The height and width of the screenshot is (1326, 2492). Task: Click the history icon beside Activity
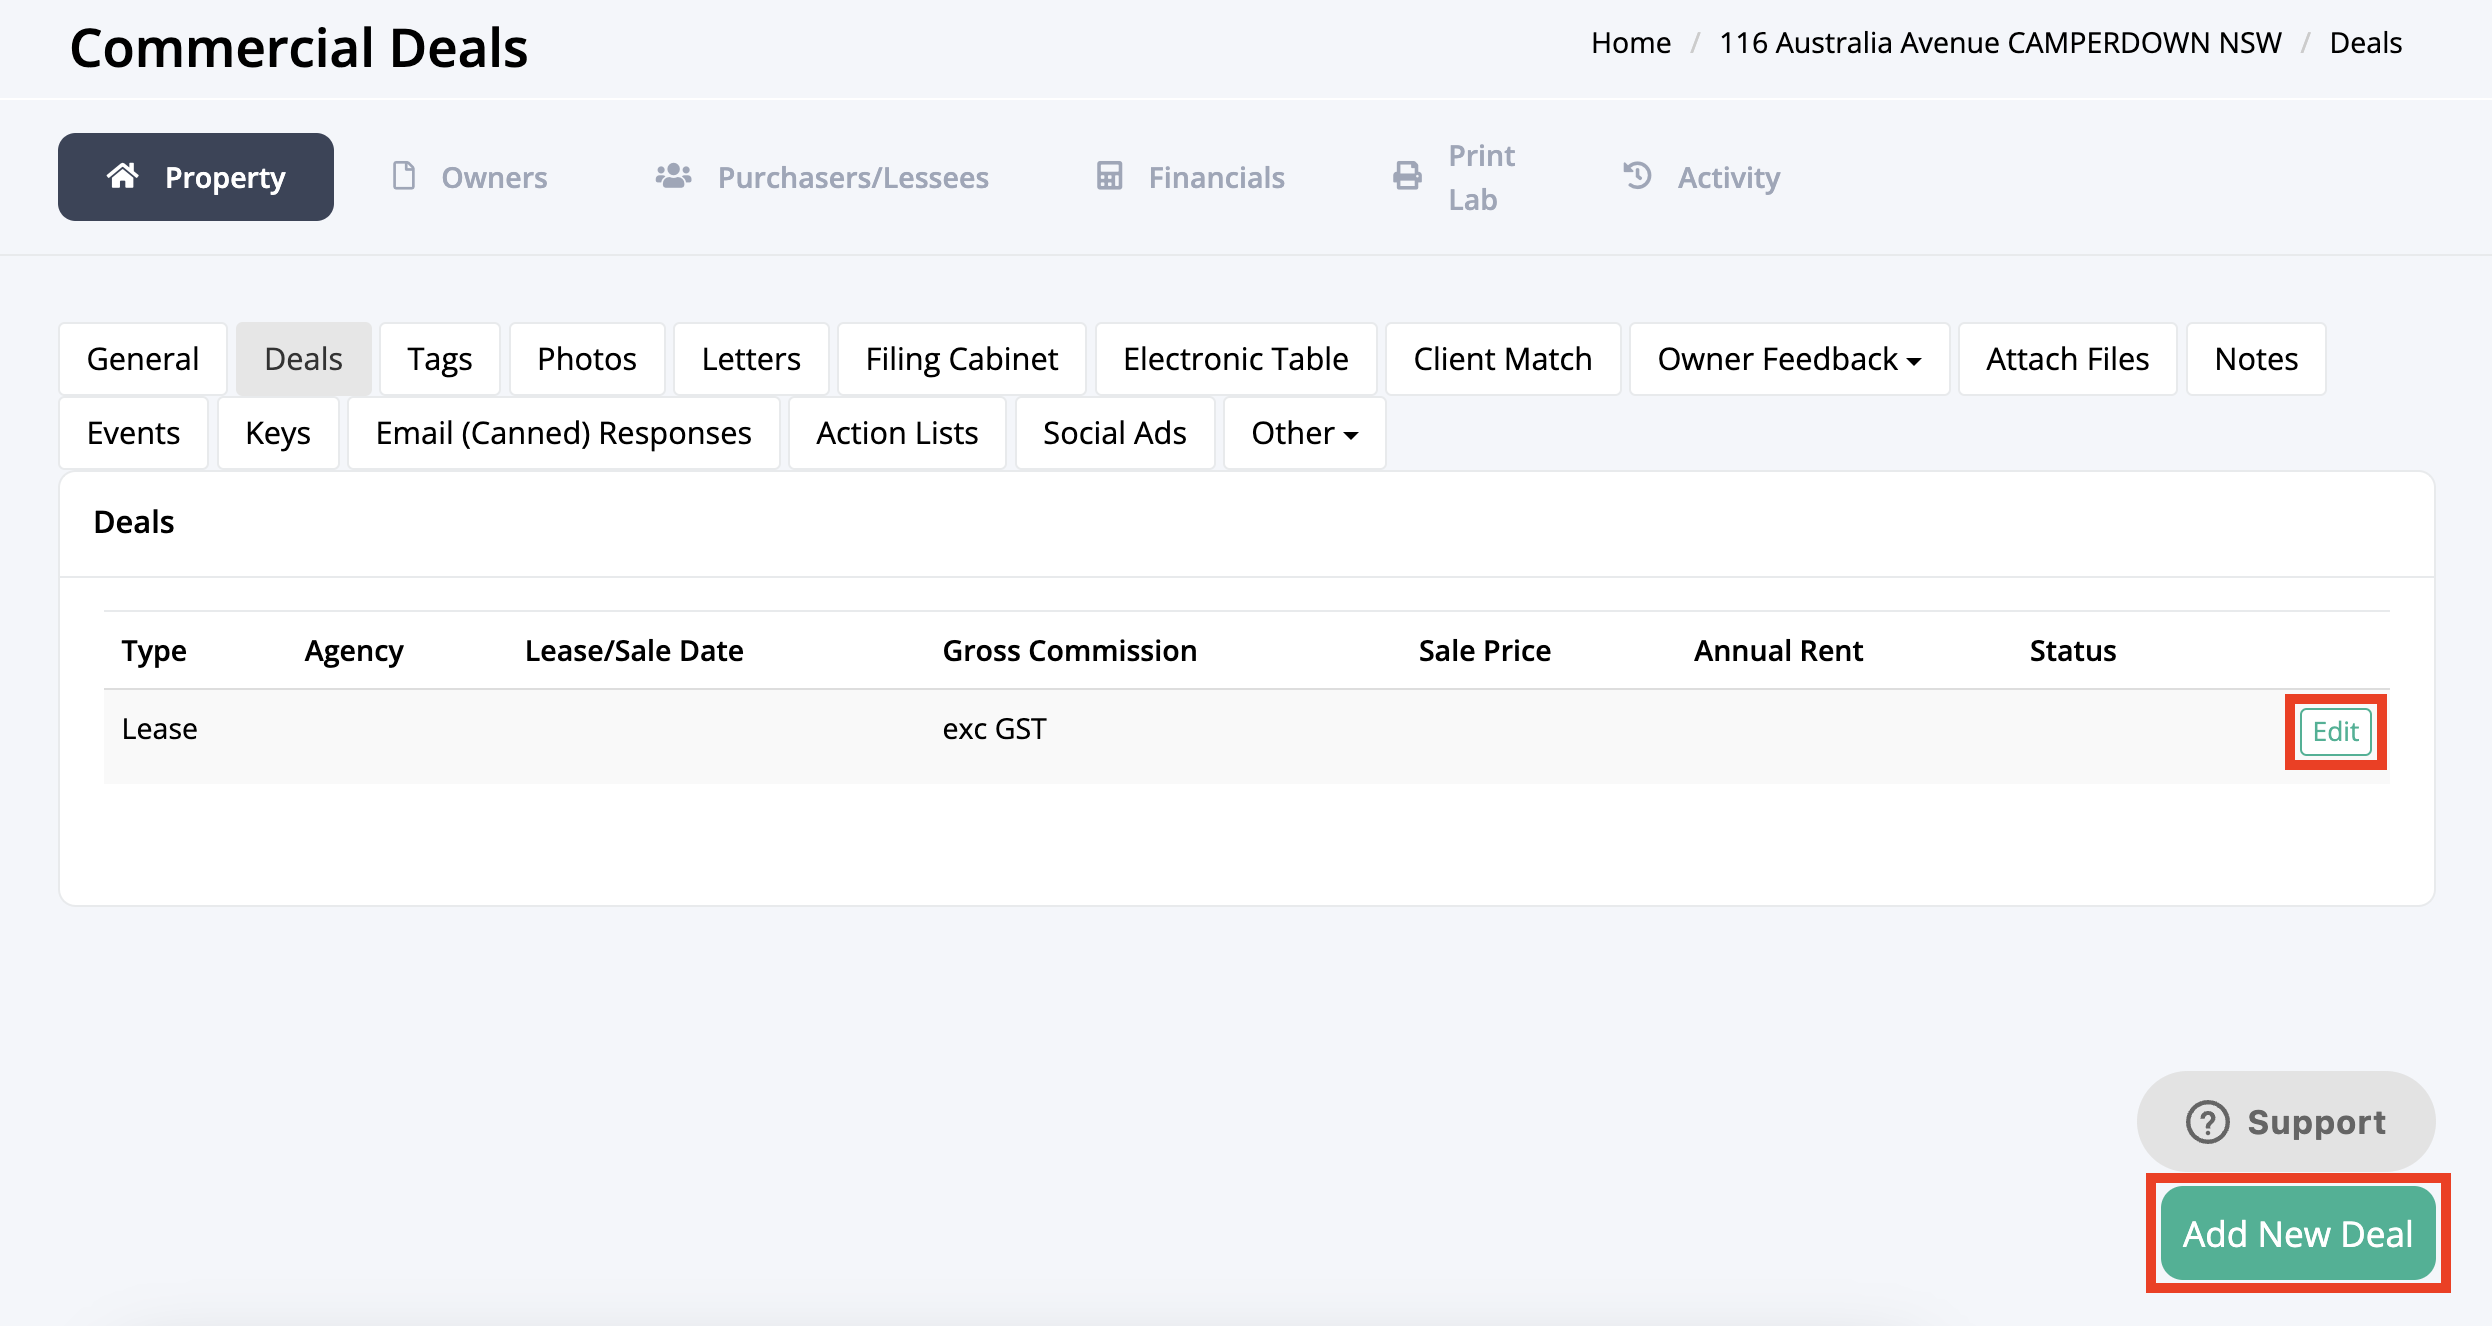pos(1637,176)
